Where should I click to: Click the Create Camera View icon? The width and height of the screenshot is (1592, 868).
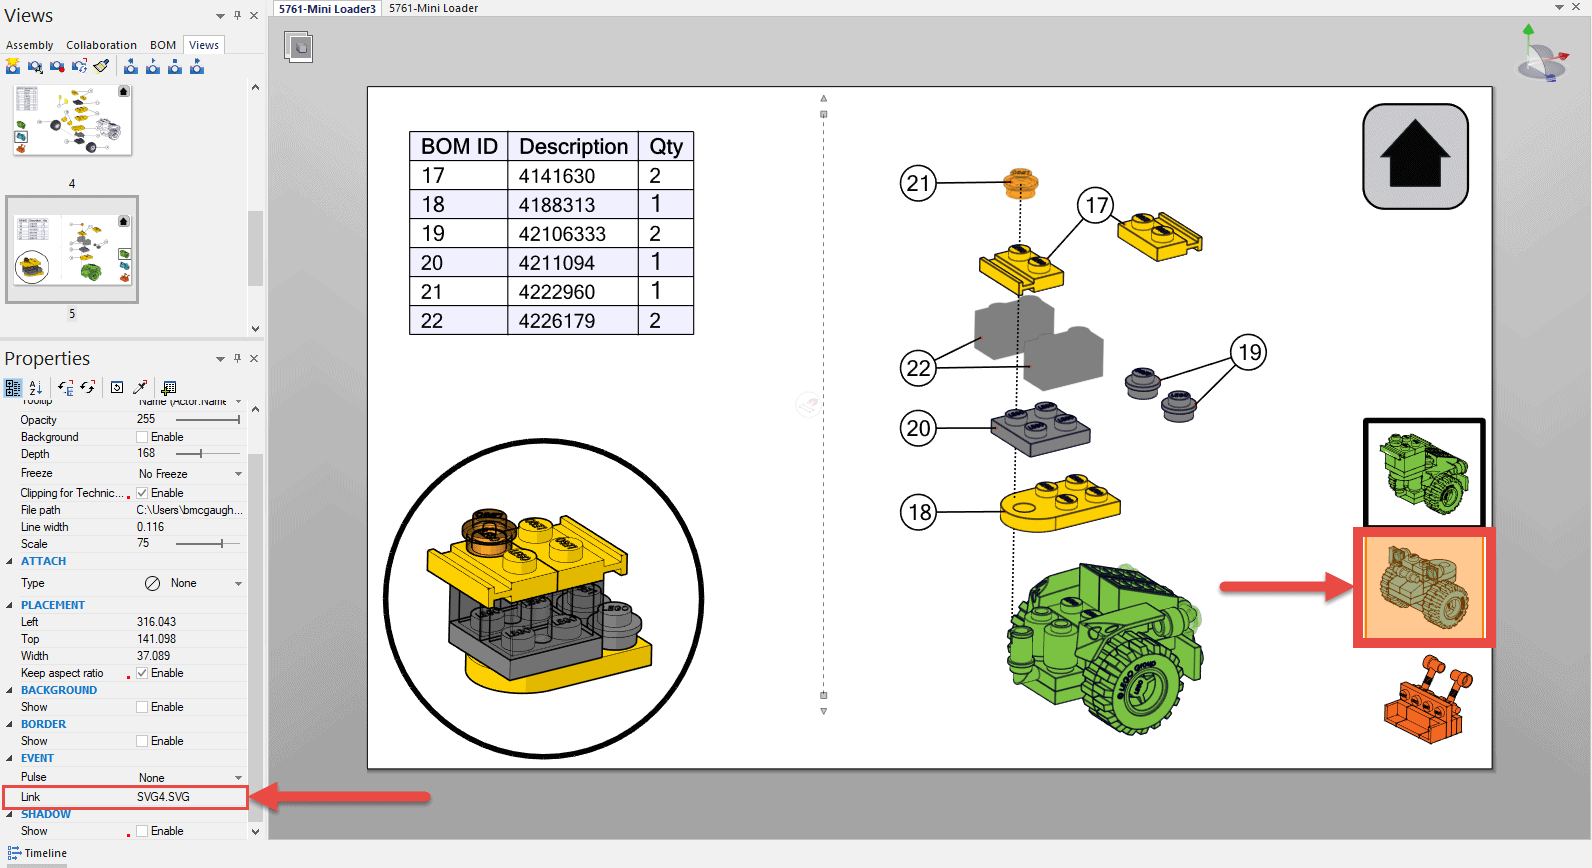(35, 66)
